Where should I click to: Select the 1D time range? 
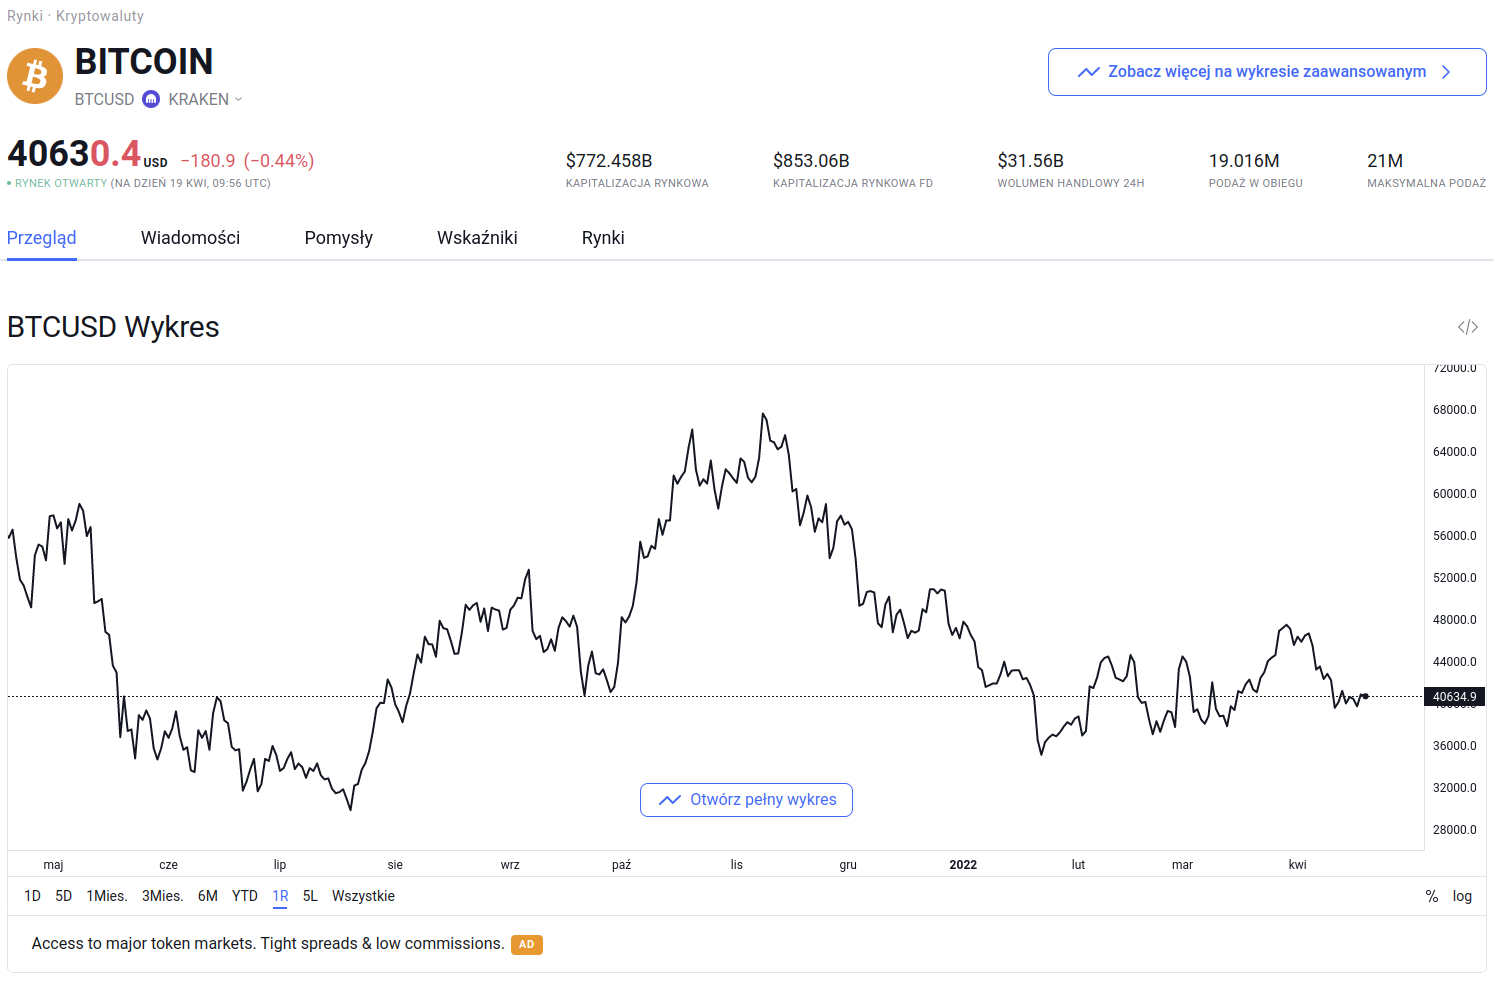click(32, 896)
